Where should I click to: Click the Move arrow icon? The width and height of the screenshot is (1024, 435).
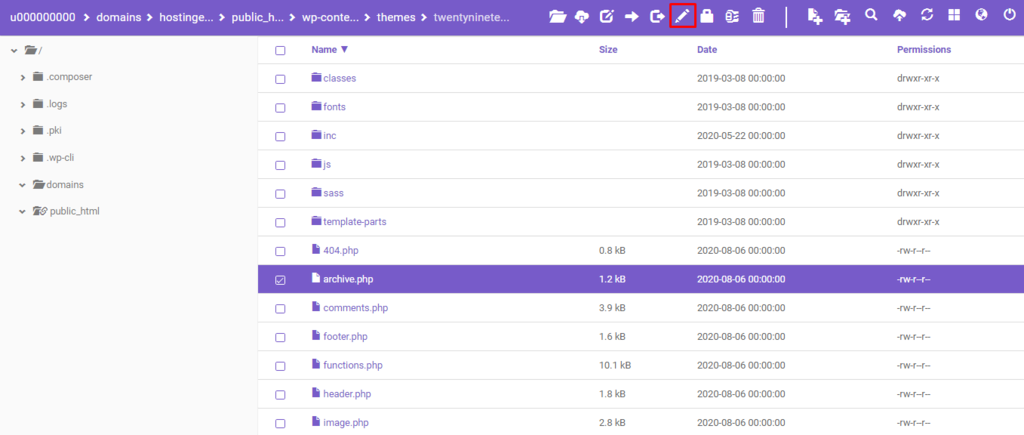click(x=632, y=17)
